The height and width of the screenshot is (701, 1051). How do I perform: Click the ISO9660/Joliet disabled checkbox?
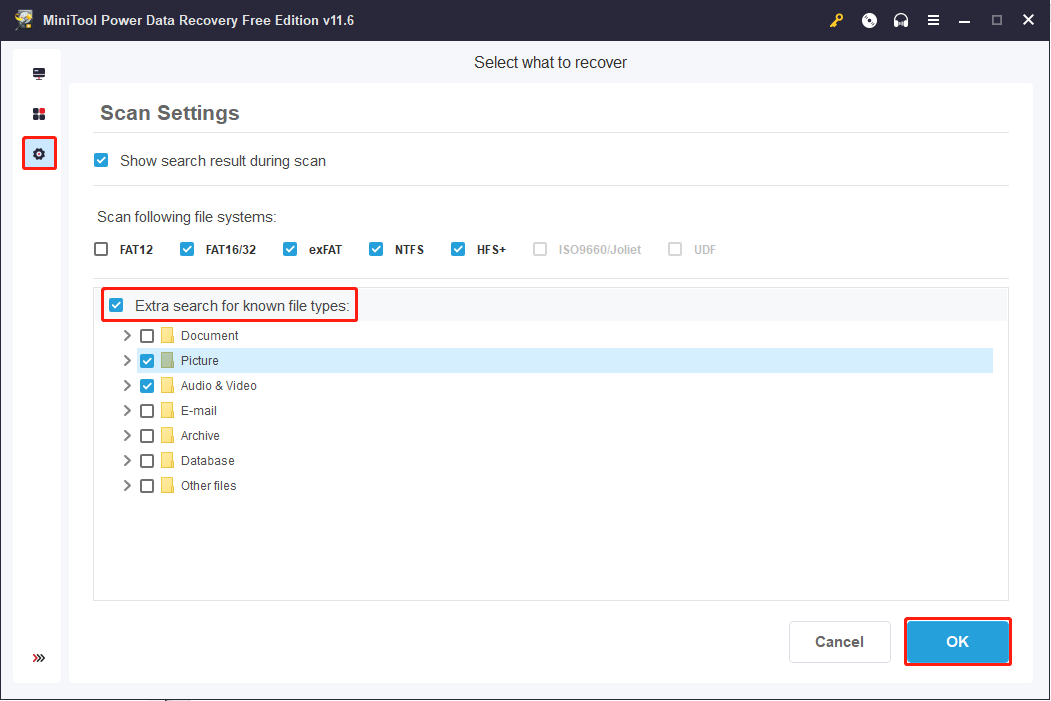click(540, 249)
